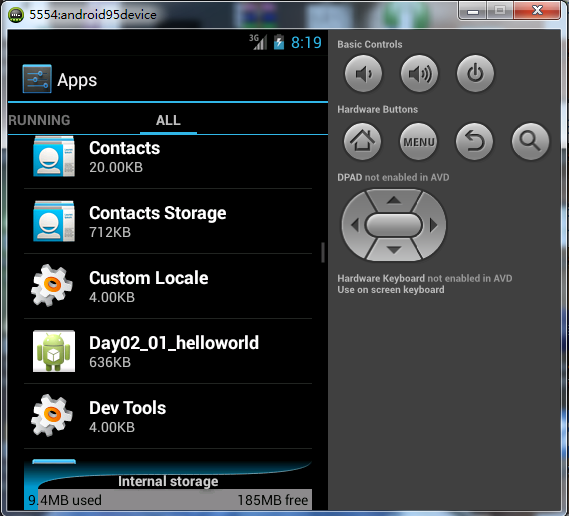Click the battery charging status icon

click(279, 42)
